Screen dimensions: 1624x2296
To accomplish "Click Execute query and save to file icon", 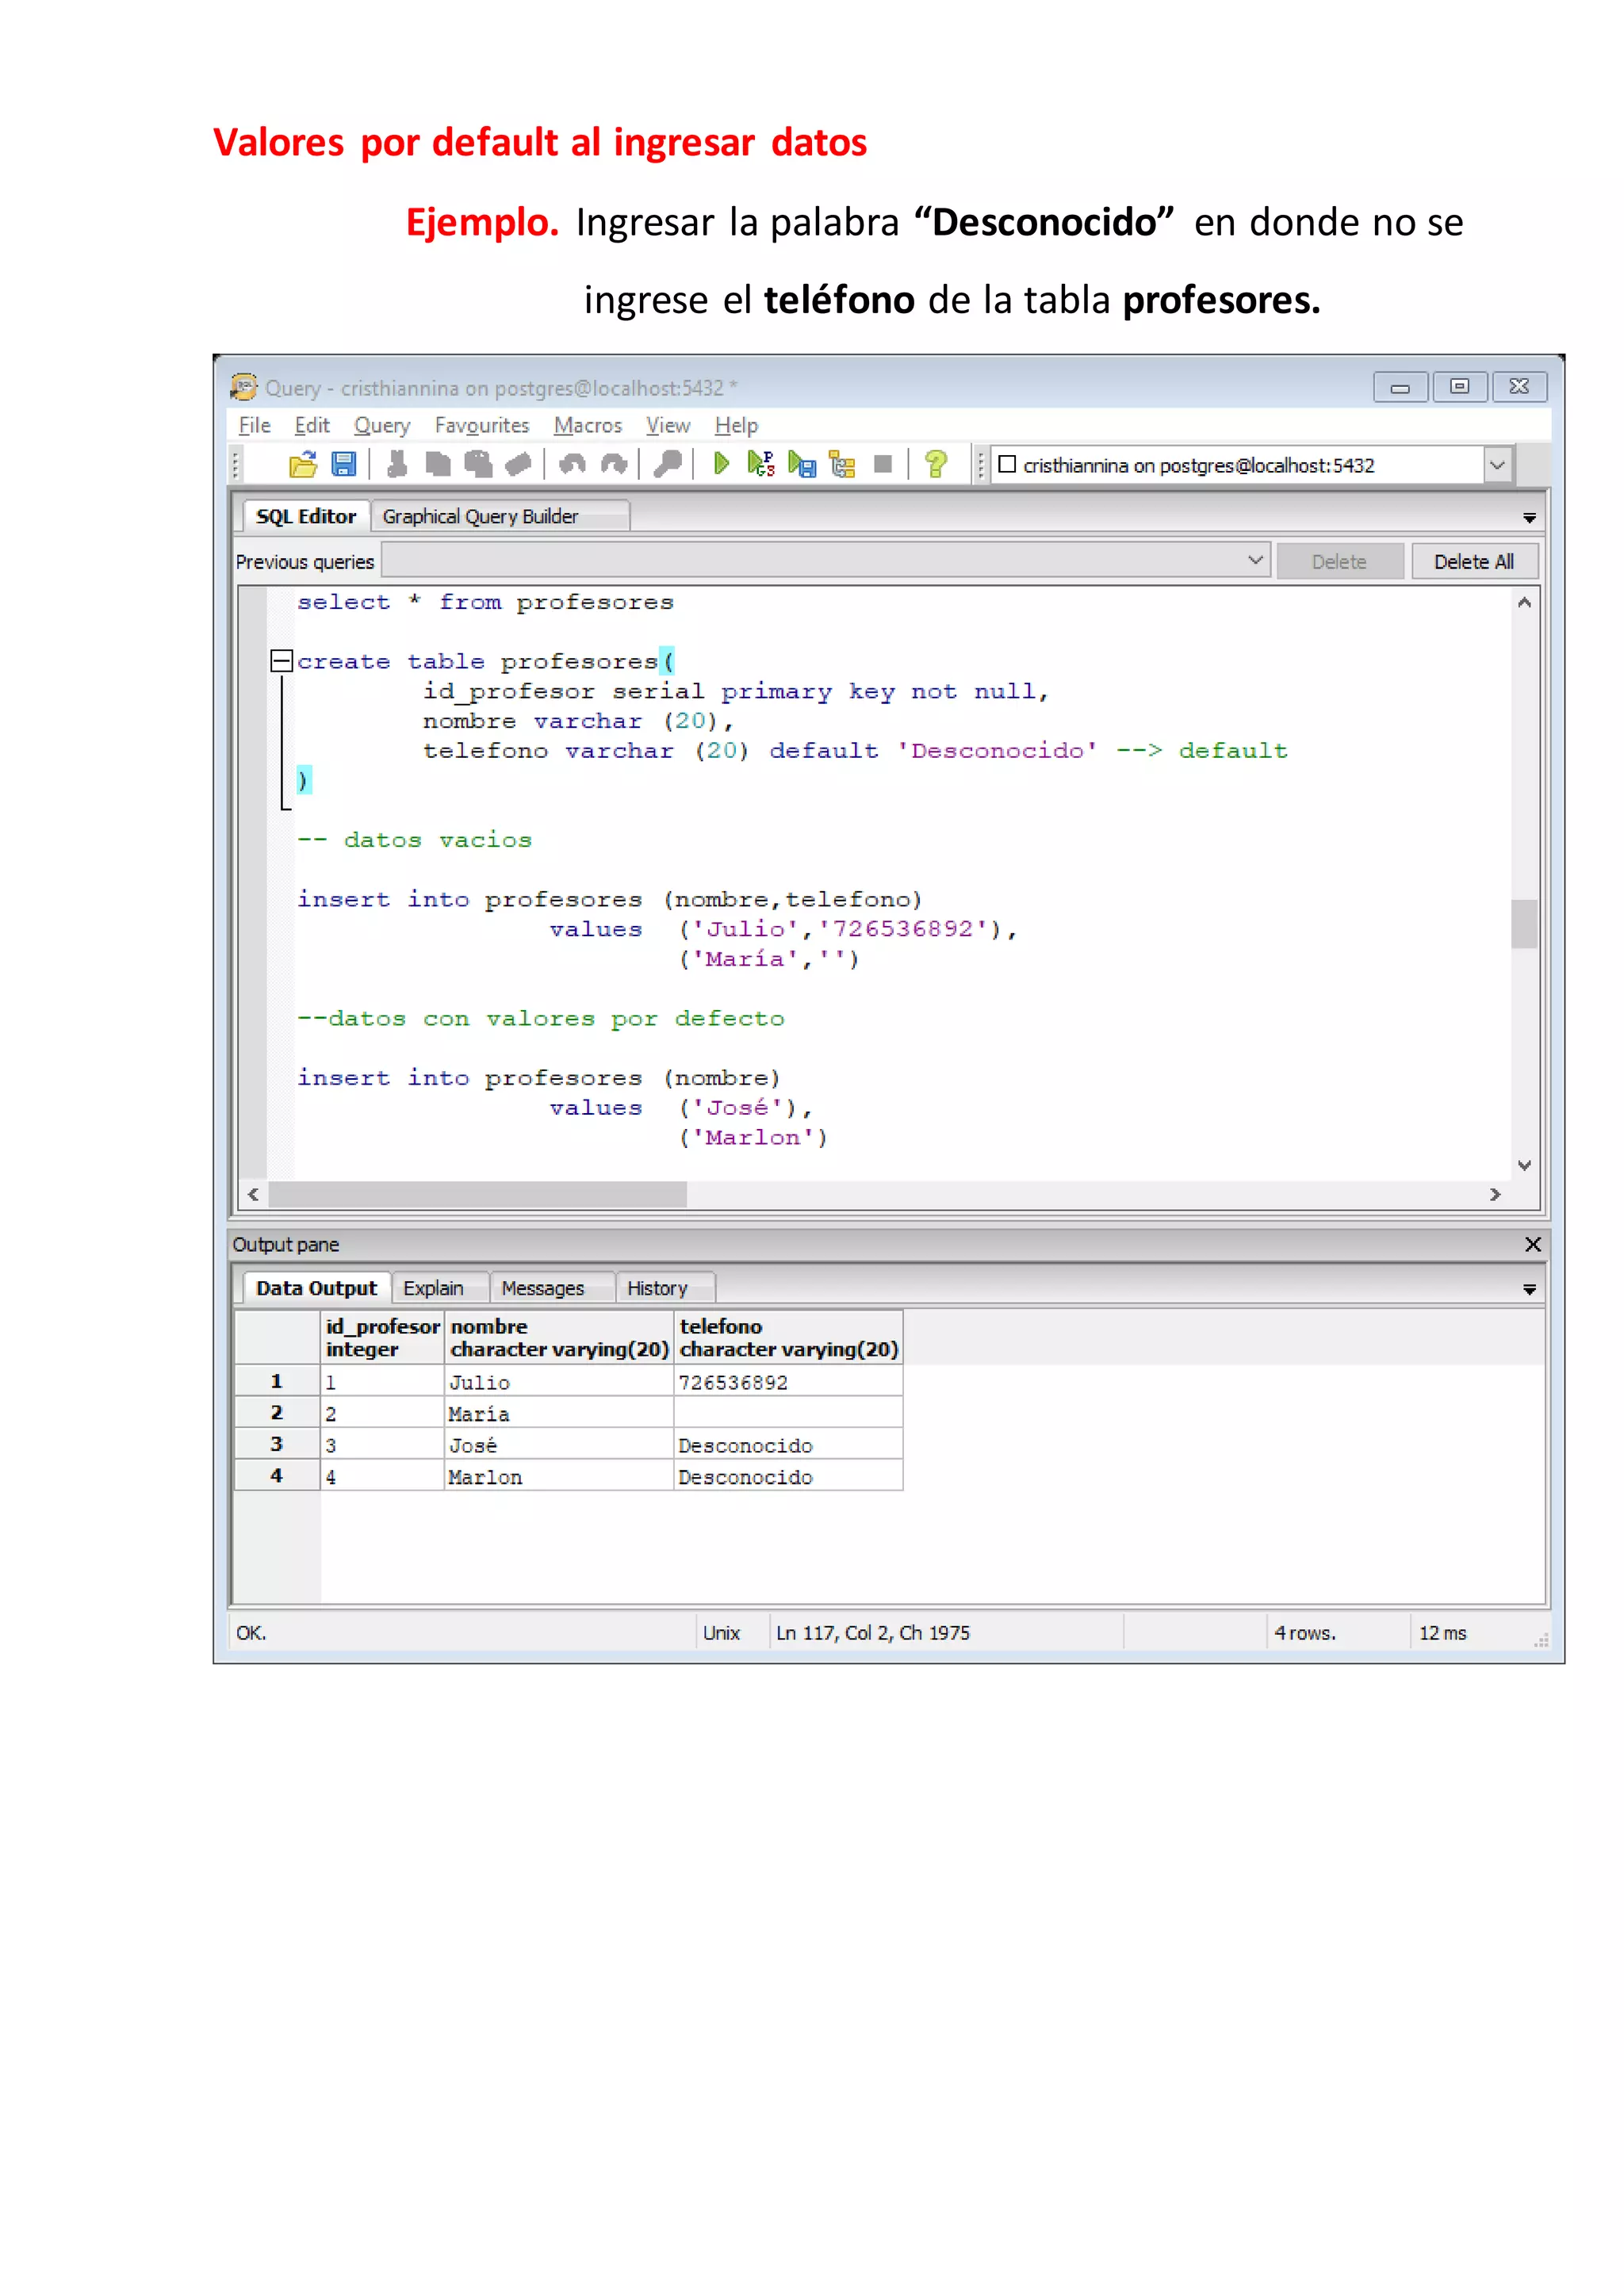I will (802, 465).
